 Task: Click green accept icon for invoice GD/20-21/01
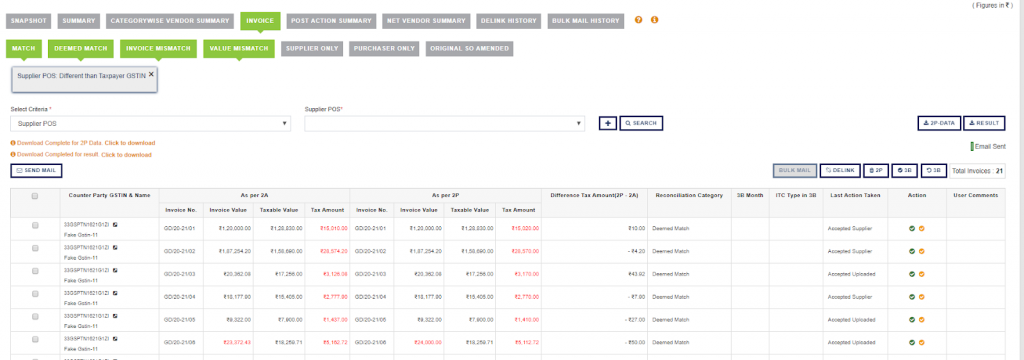tap(912, 229)
